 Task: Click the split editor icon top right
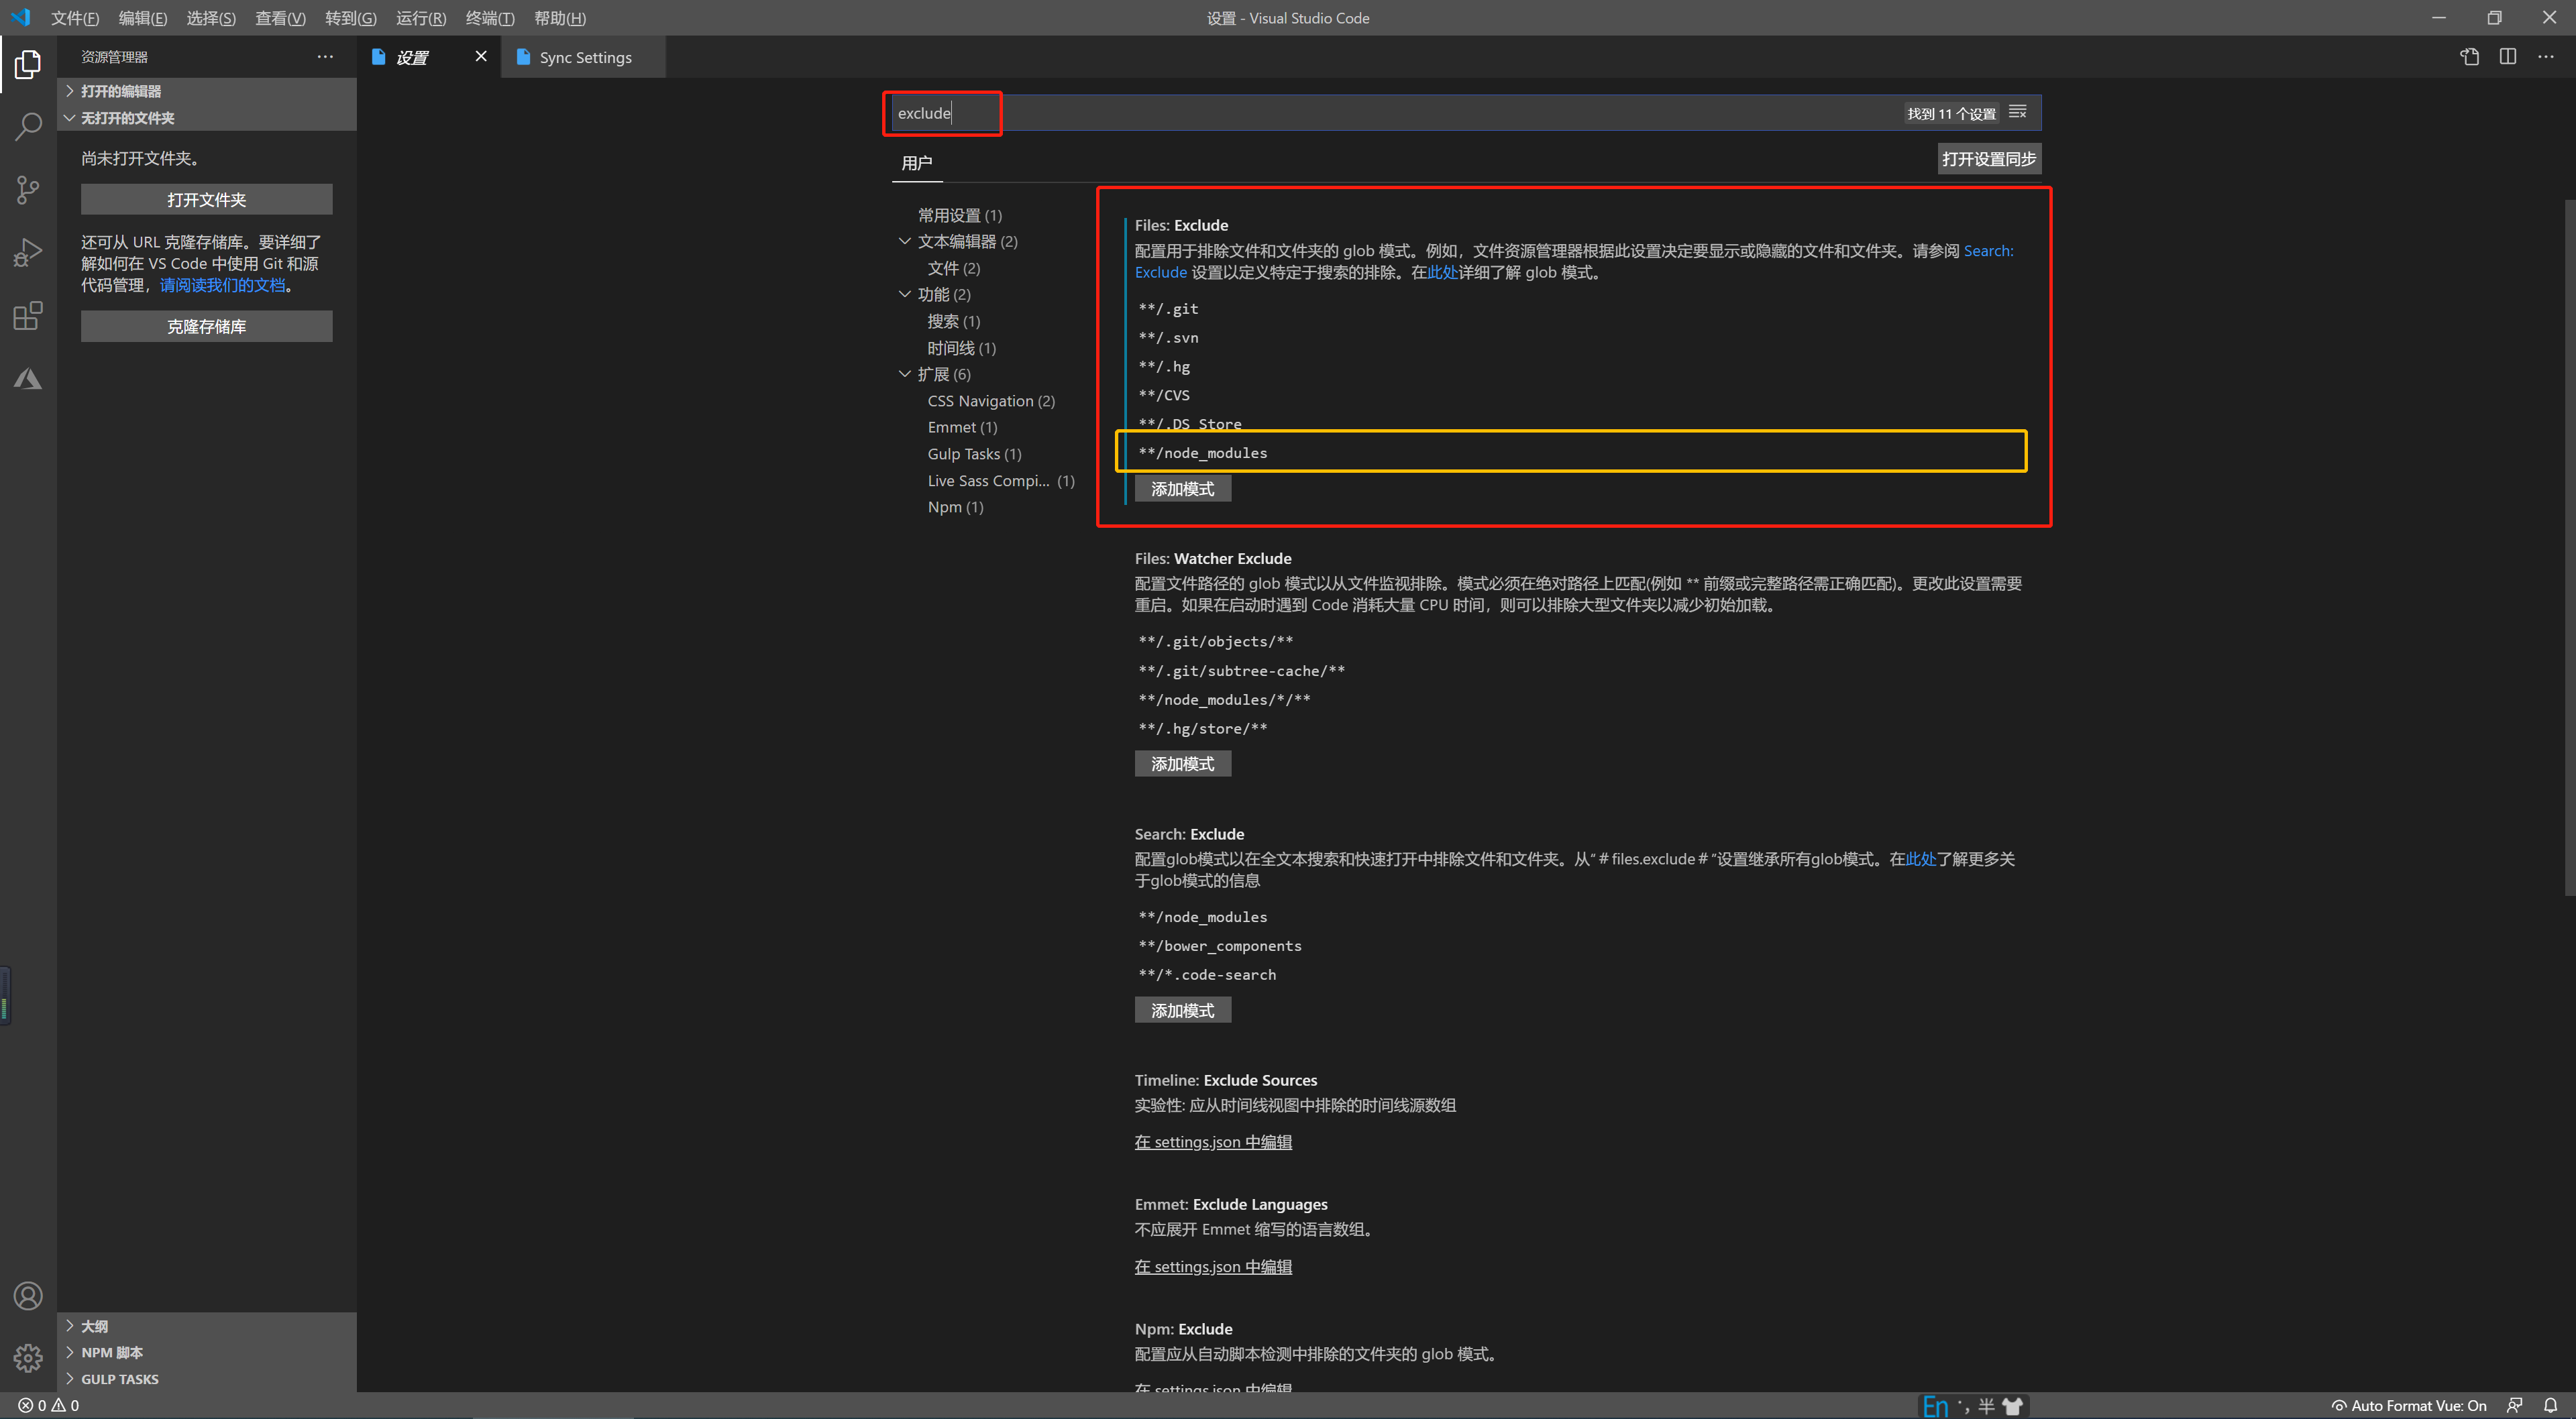tap(2509, 56)
